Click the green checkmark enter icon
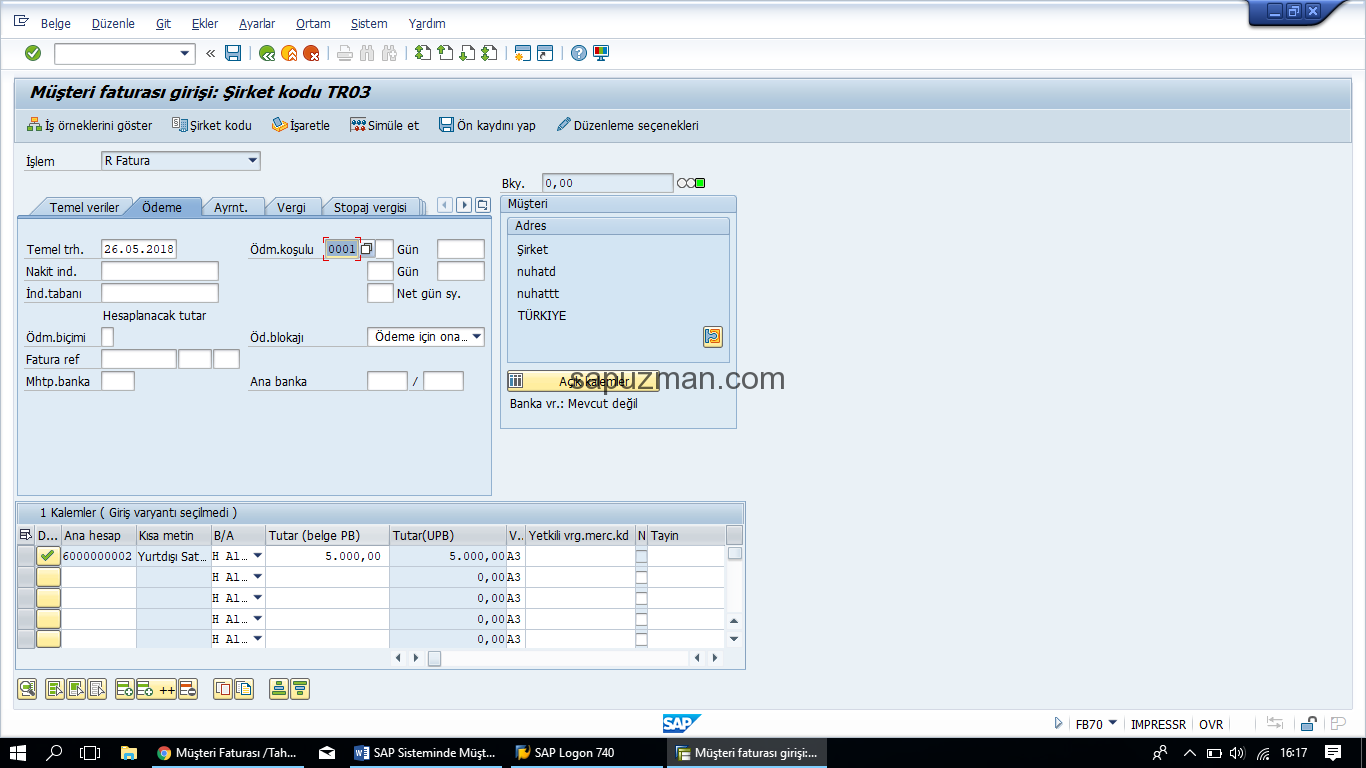Image resolution: width=1366 pixels, height=768 pixels. pos(33,53)
